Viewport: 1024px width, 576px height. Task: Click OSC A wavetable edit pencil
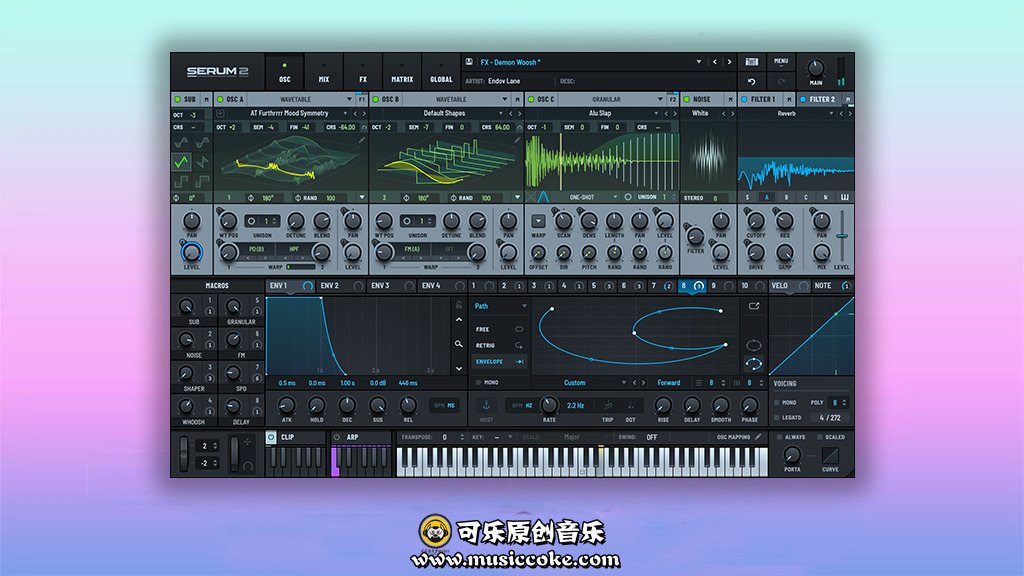click(x=362, y=140)
